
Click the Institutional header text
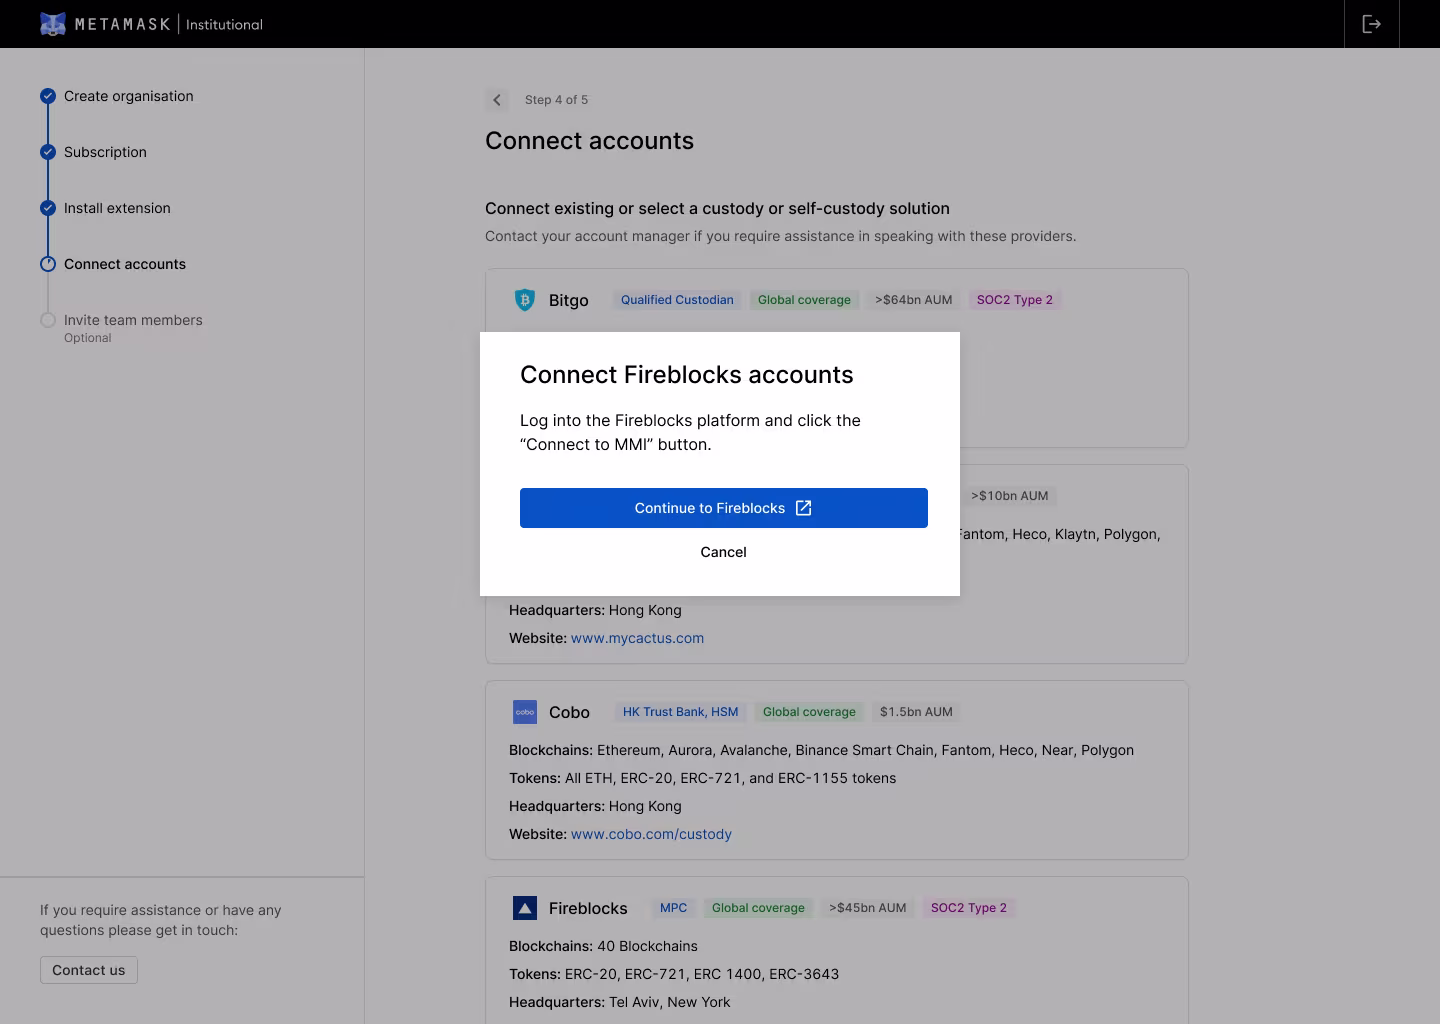[x=224, y=24]
